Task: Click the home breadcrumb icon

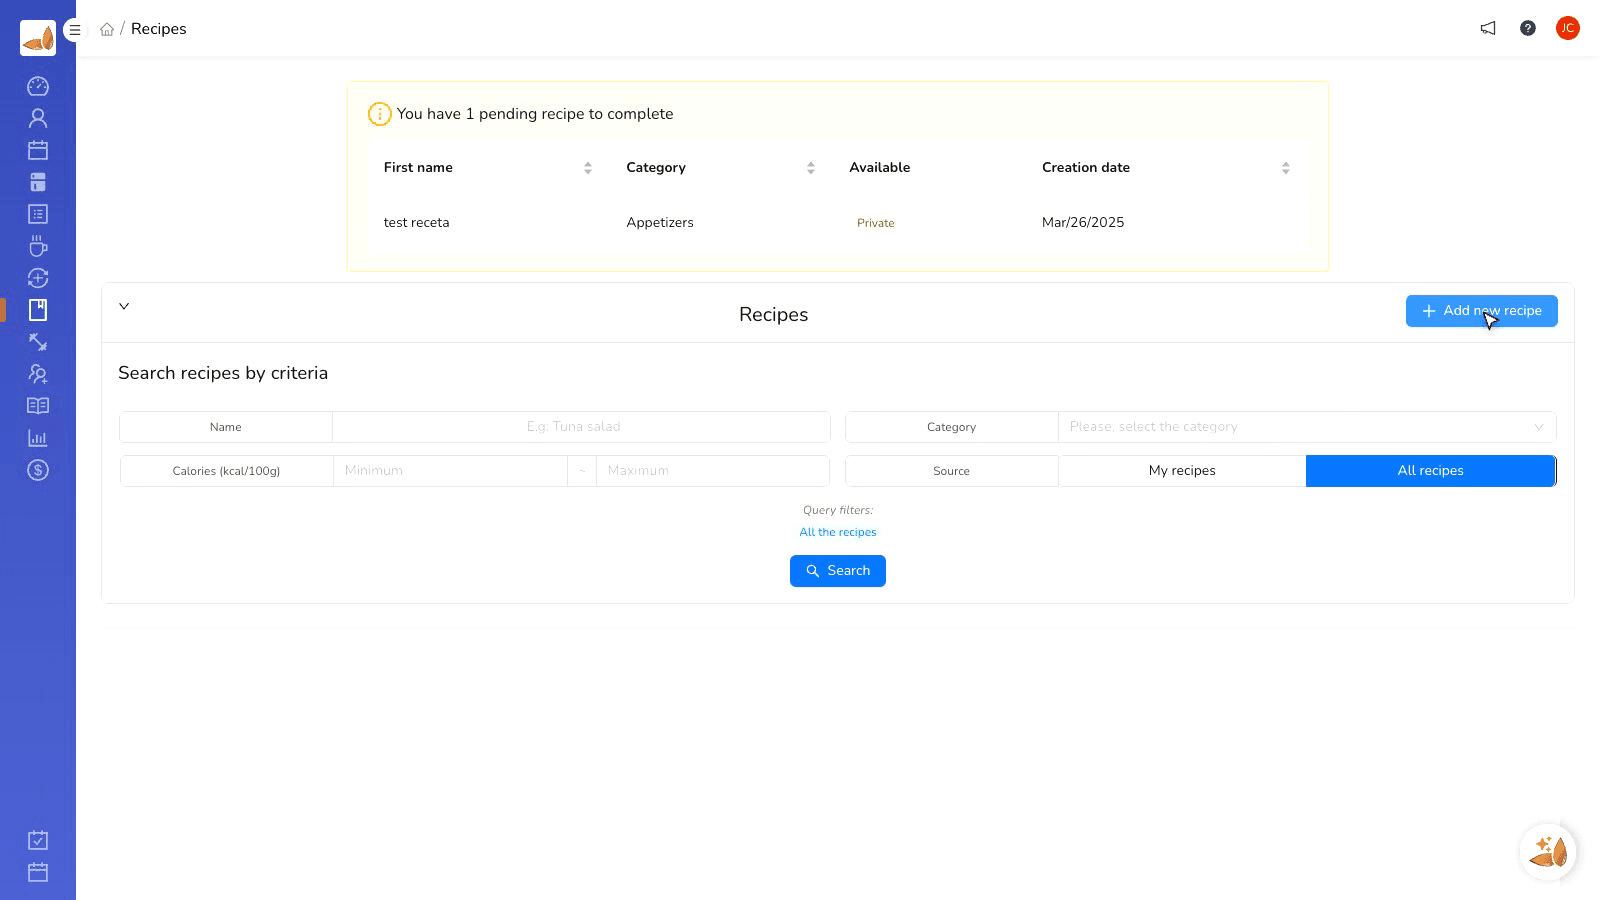Action: [107, 29]
